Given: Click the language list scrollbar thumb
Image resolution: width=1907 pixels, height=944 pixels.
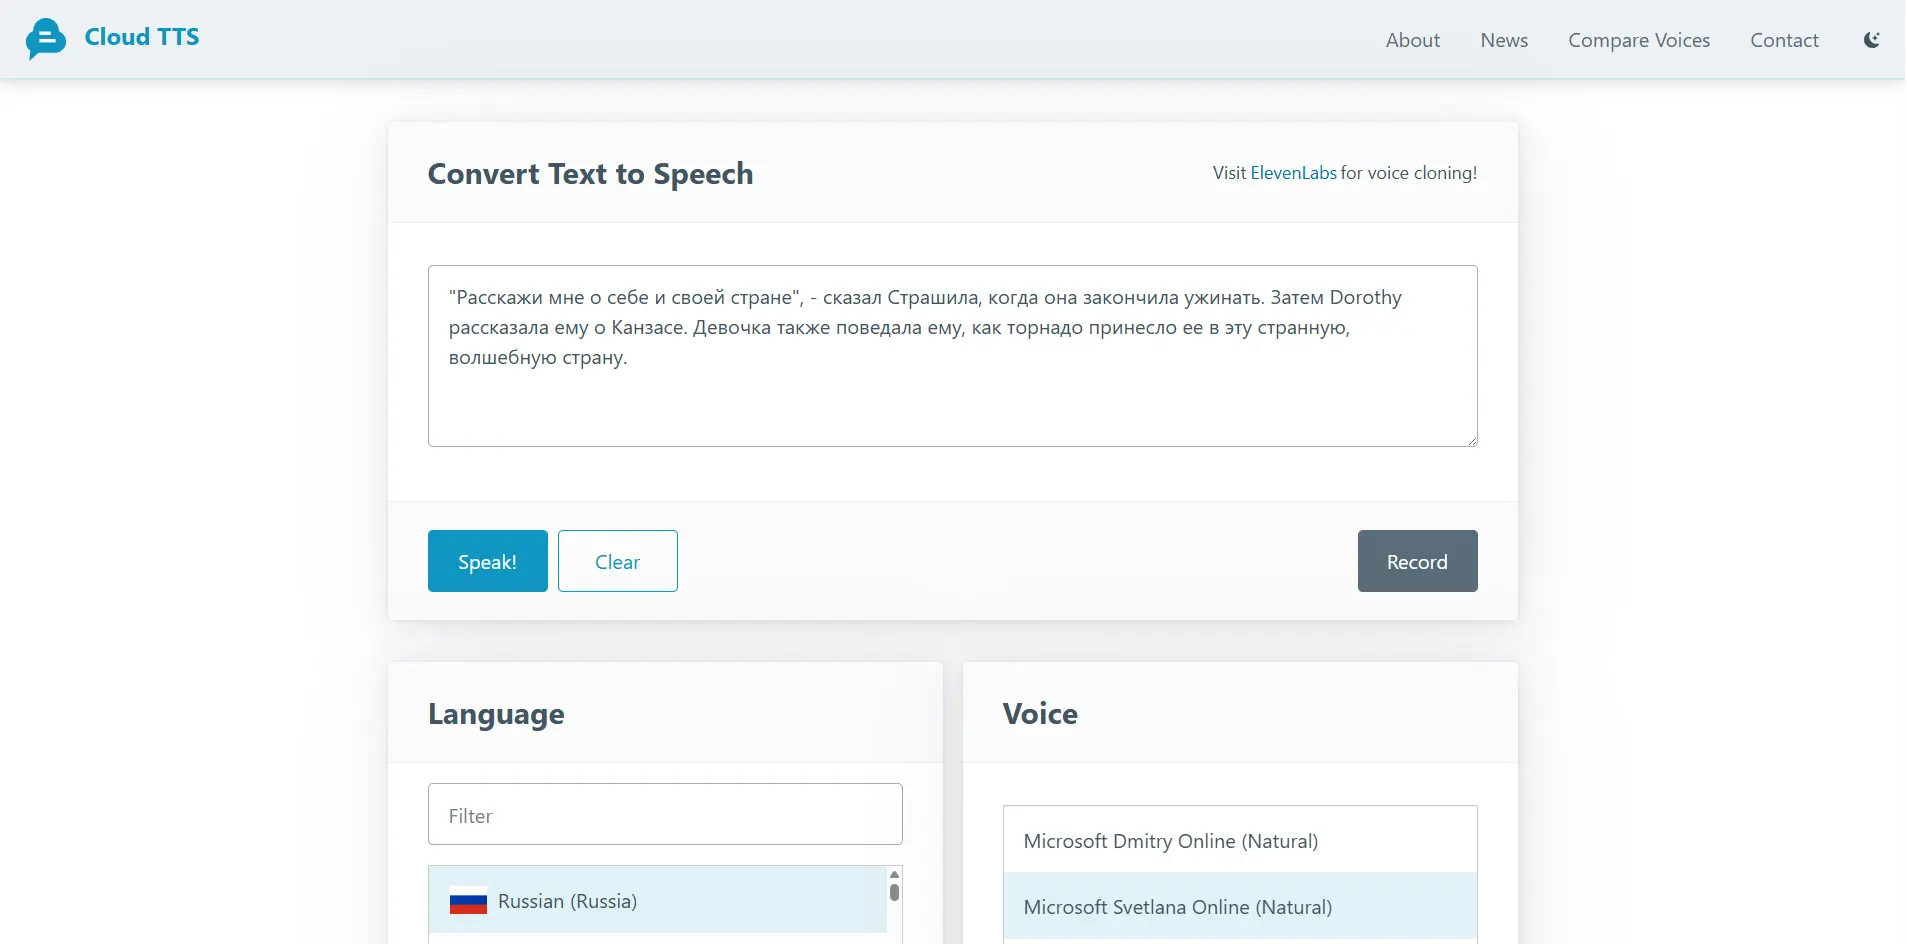Looking at the screenshot, I should (x=894, y=892).
